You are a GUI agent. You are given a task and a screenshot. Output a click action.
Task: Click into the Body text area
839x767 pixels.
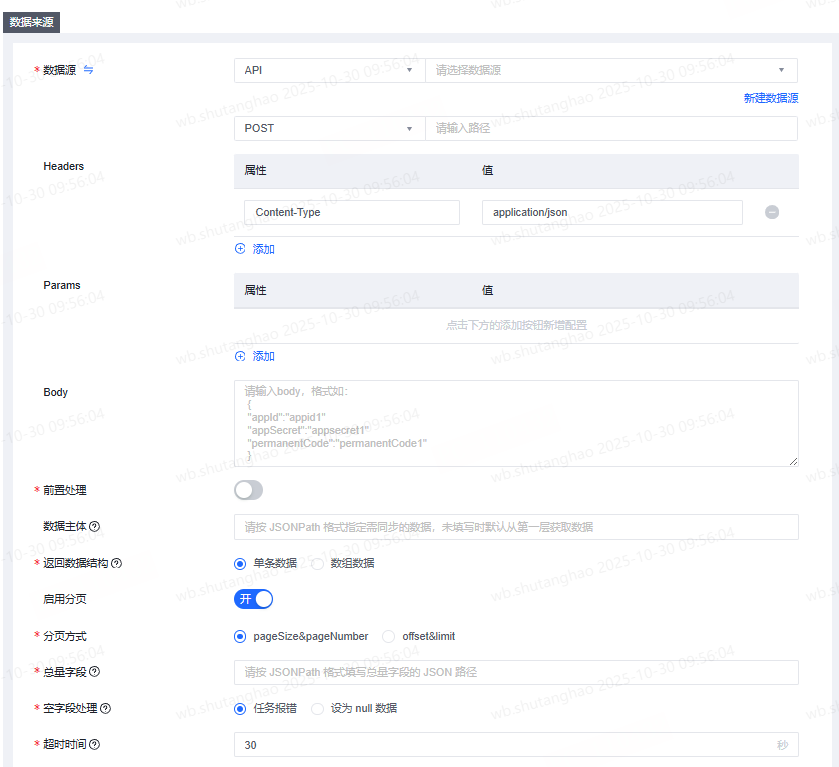[516, 422]
